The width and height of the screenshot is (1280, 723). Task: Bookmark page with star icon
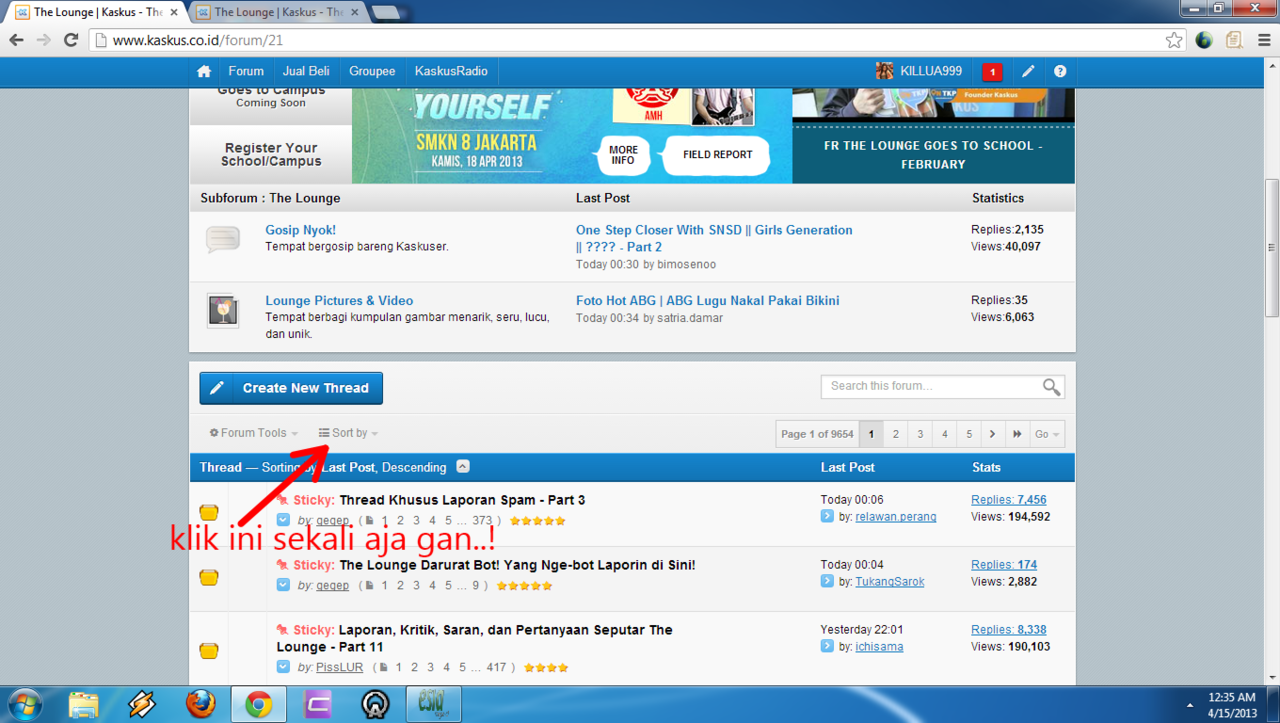[x=1174, y=40]
